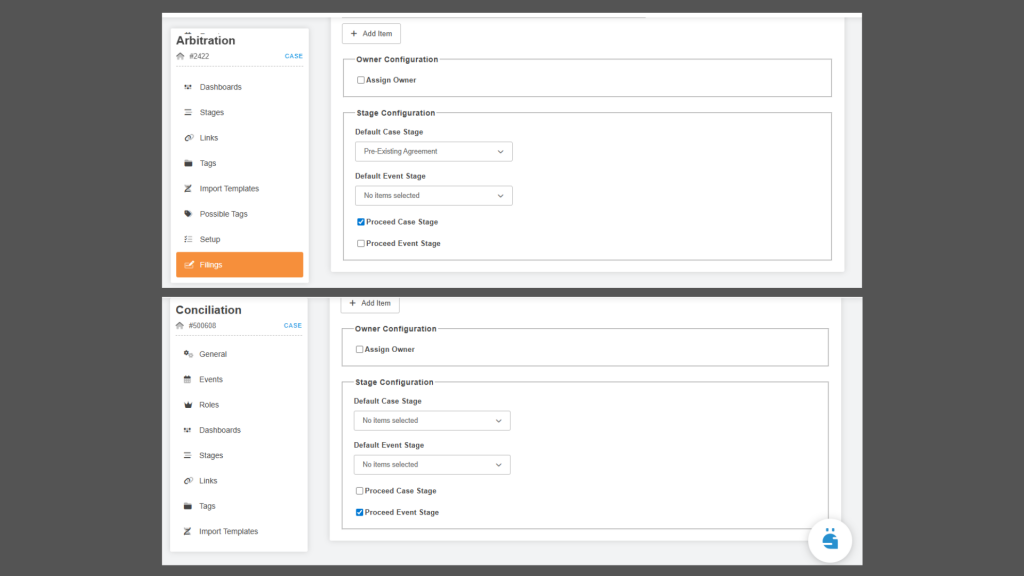
Task: Expand Arbitration's Default Event Stage dropdown
Action: (434, 196)
